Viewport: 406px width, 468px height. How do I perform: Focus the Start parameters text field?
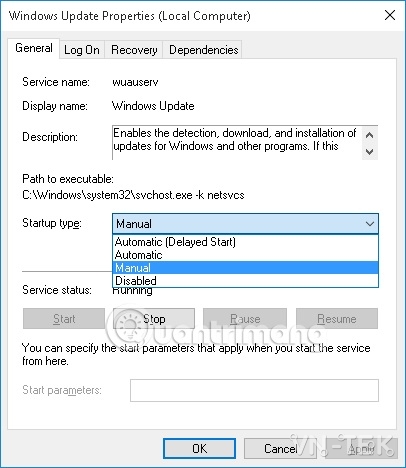(254, 390)
